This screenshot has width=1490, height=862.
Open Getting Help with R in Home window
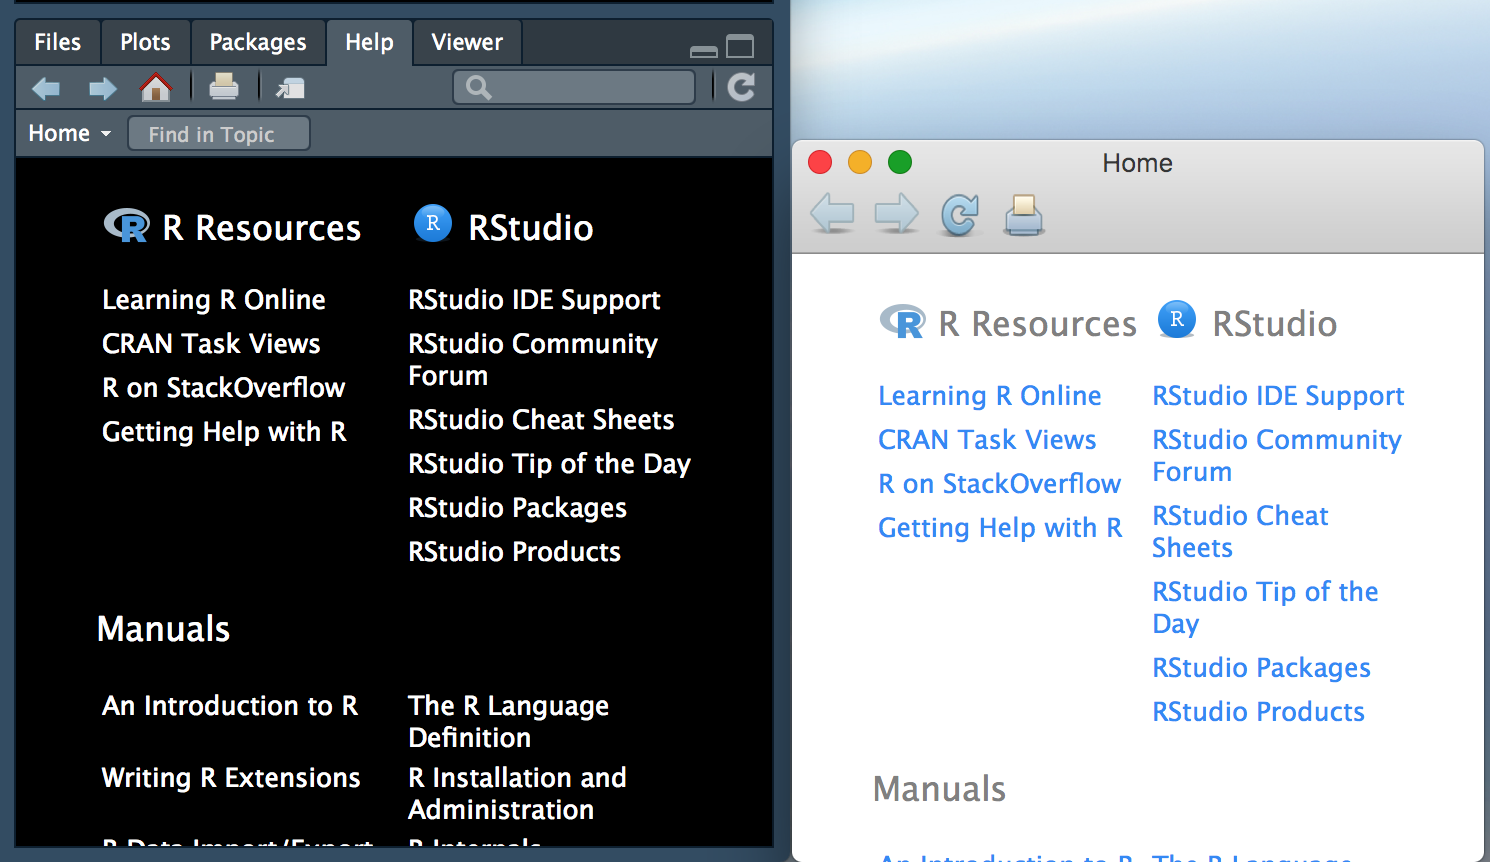[1000, 528]
